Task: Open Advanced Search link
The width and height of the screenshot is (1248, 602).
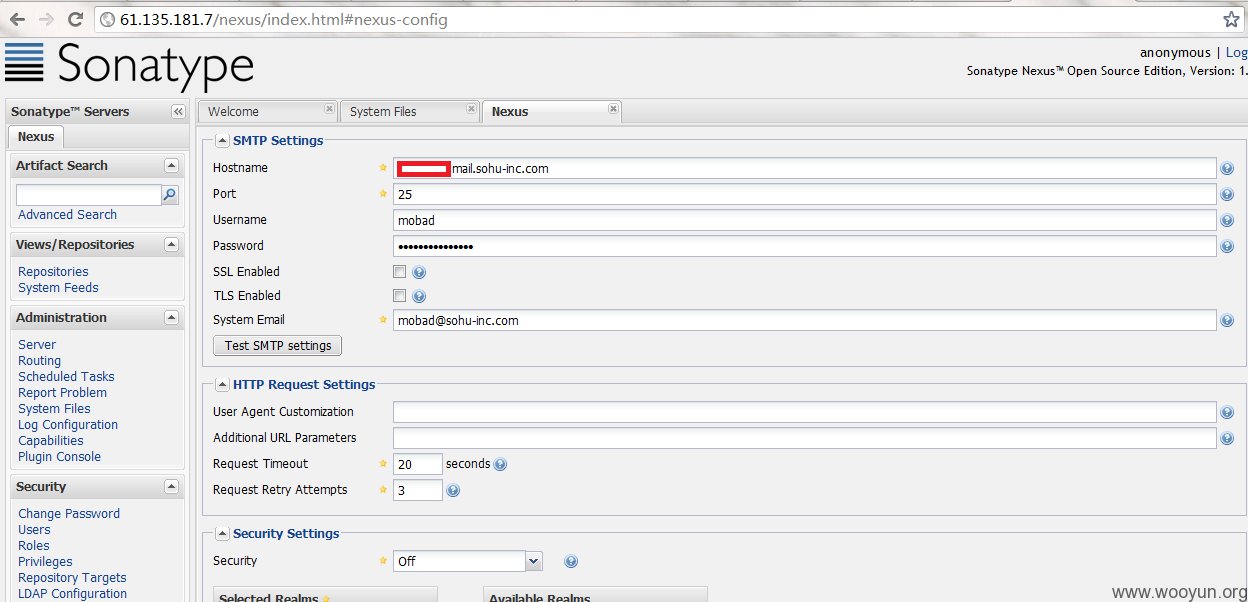Action: pyautogui.click(x=67, y=215)
